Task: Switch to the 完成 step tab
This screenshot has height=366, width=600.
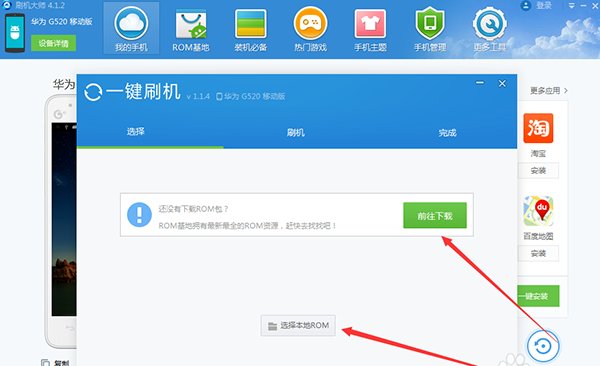Action: click(x=447, y=133)
